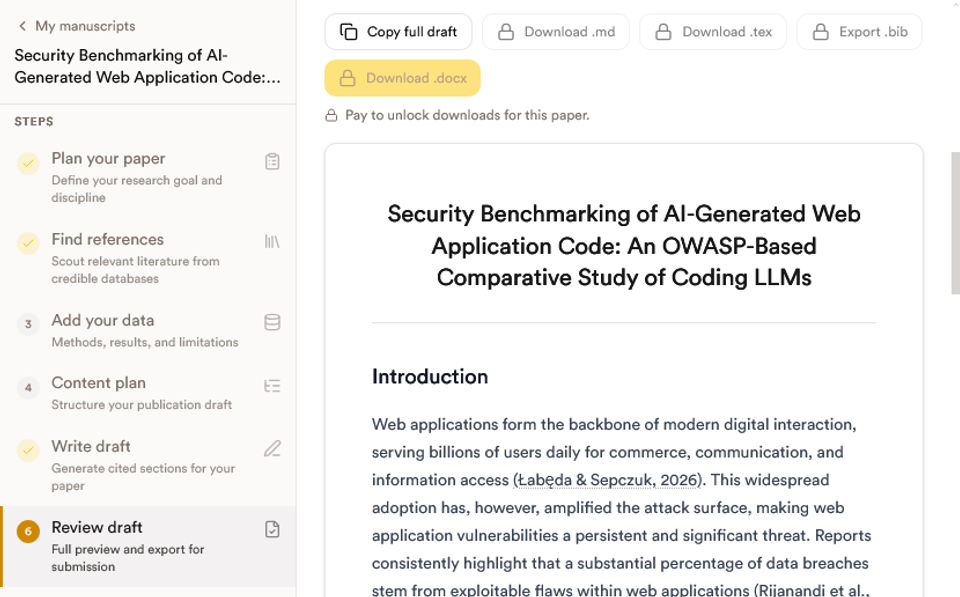Click the Introduction heading
Screen dimensions: 960x597
pyautogui.click(x=430, y=377)
